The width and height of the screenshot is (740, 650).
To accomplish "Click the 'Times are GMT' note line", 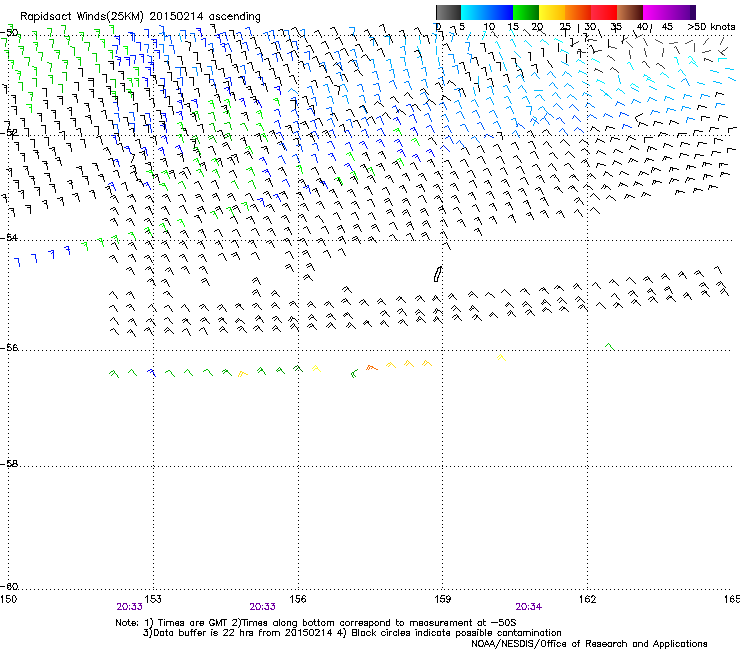I will click(315, 623).
